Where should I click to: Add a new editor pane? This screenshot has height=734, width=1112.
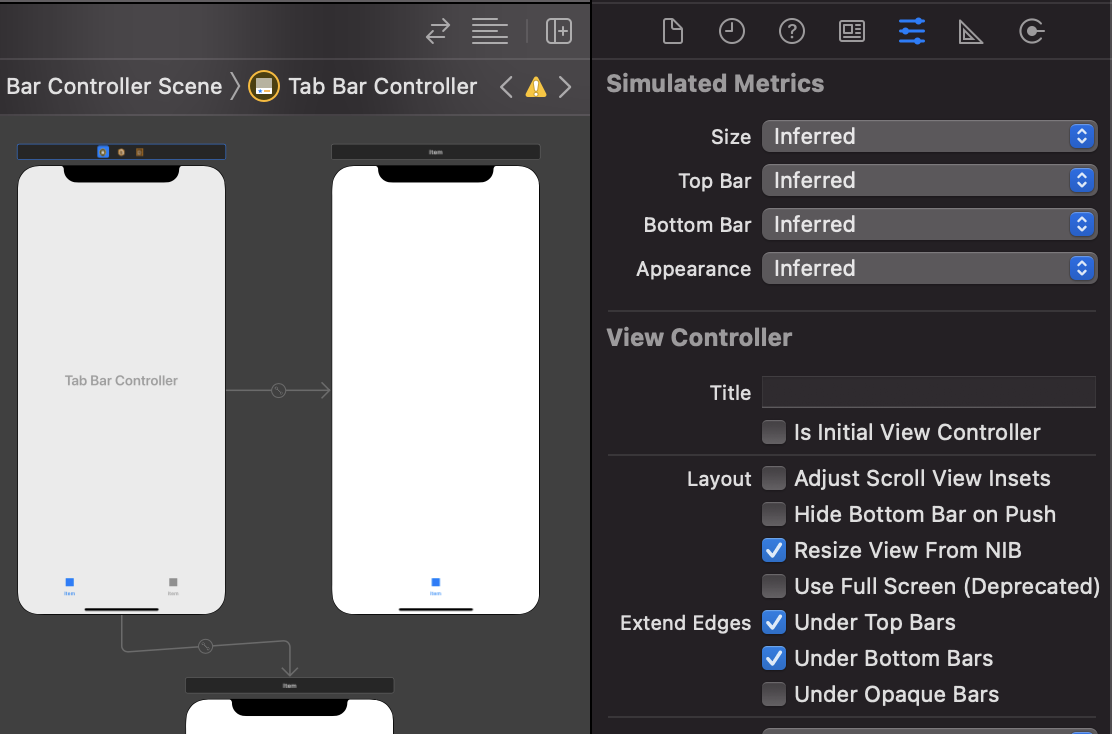(x=559, y=31)
